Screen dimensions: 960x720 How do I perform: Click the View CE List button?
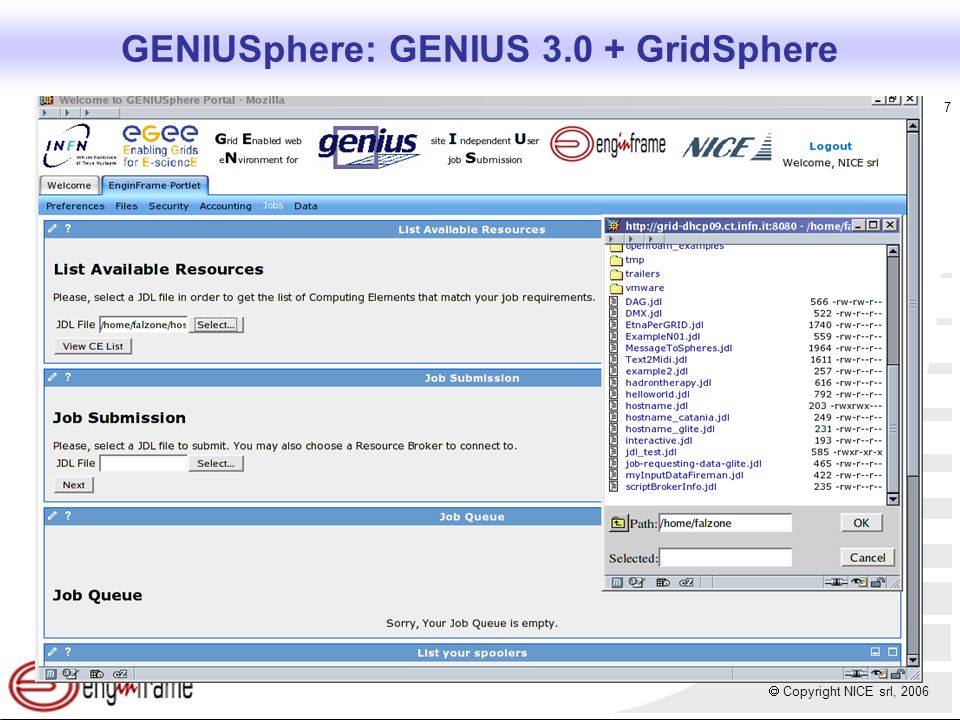[93, 347]
